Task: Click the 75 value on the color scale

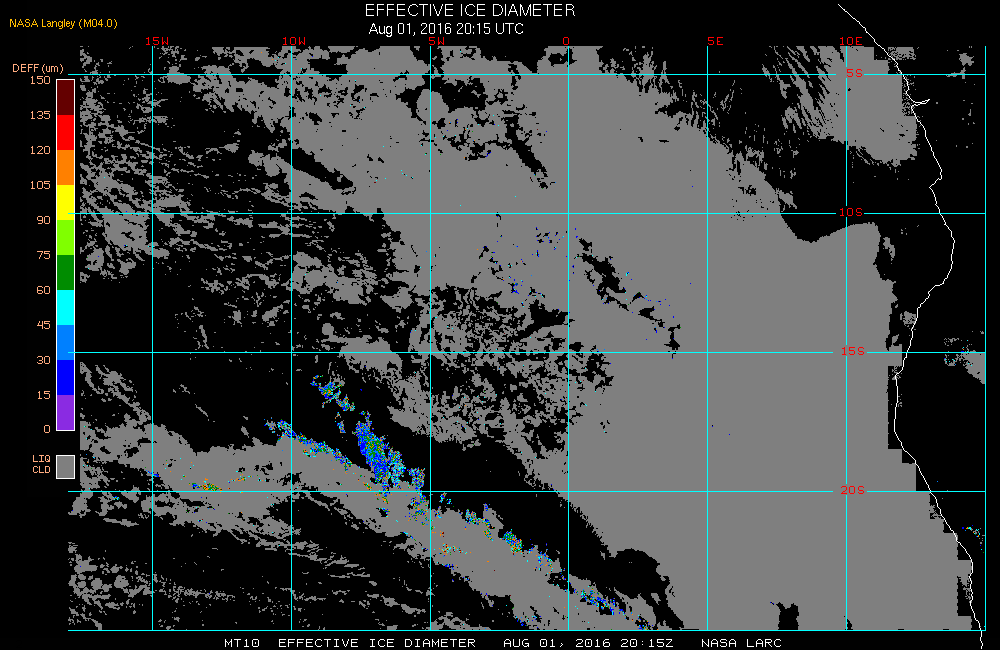Action: pyautogui.click(x=43, y=255)
